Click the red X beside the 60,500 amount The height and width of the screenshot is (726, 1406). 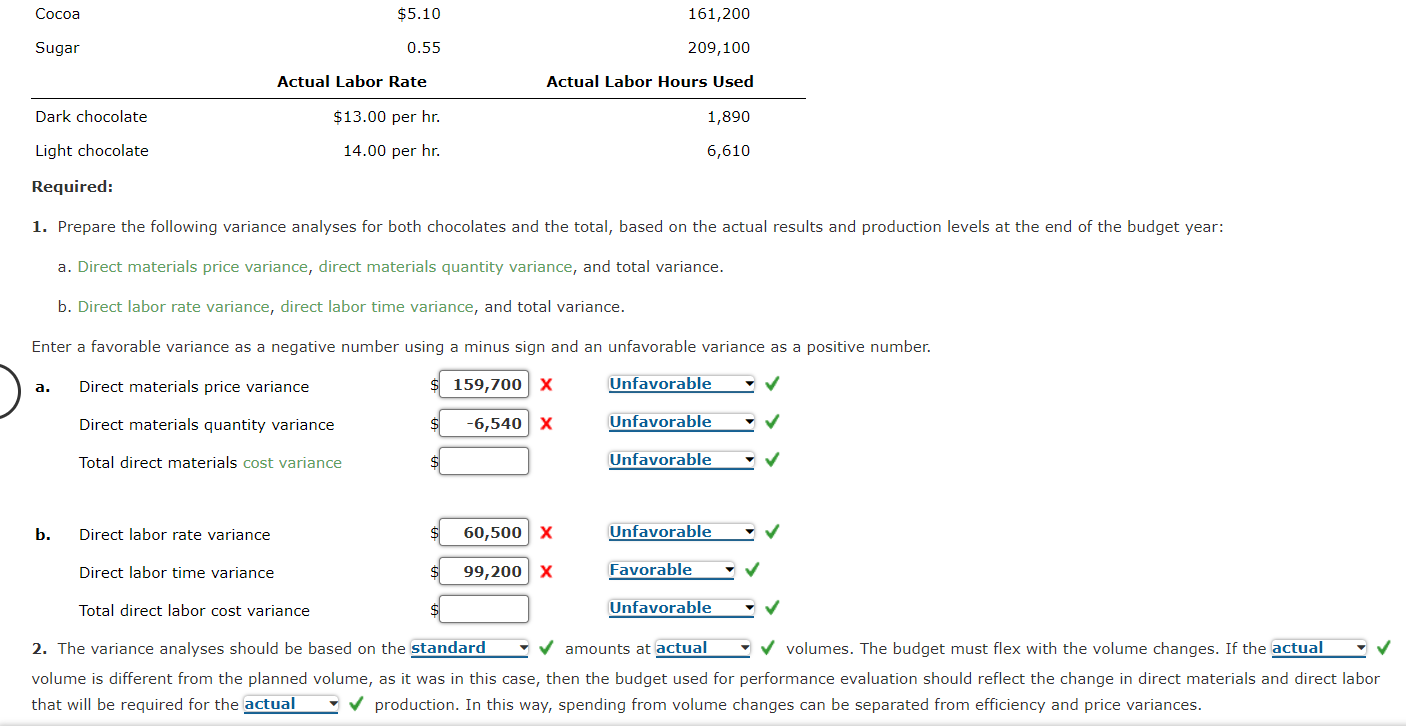click(x=546, y=531)
